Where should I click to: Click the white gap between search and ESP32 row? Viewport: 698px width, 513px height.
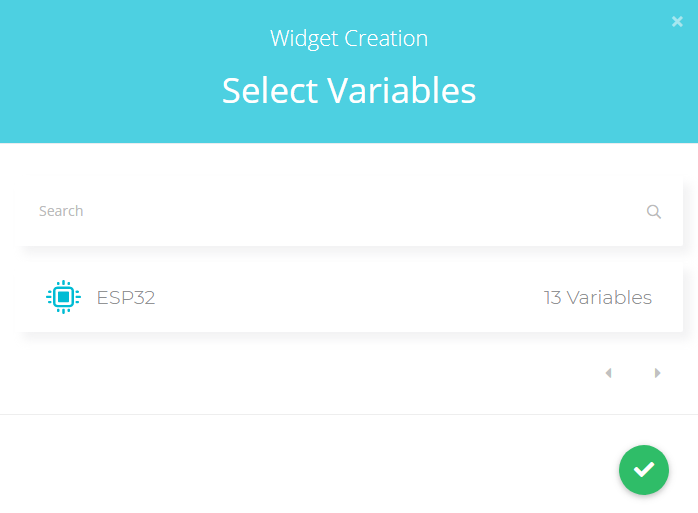click(x=350, y=256)
